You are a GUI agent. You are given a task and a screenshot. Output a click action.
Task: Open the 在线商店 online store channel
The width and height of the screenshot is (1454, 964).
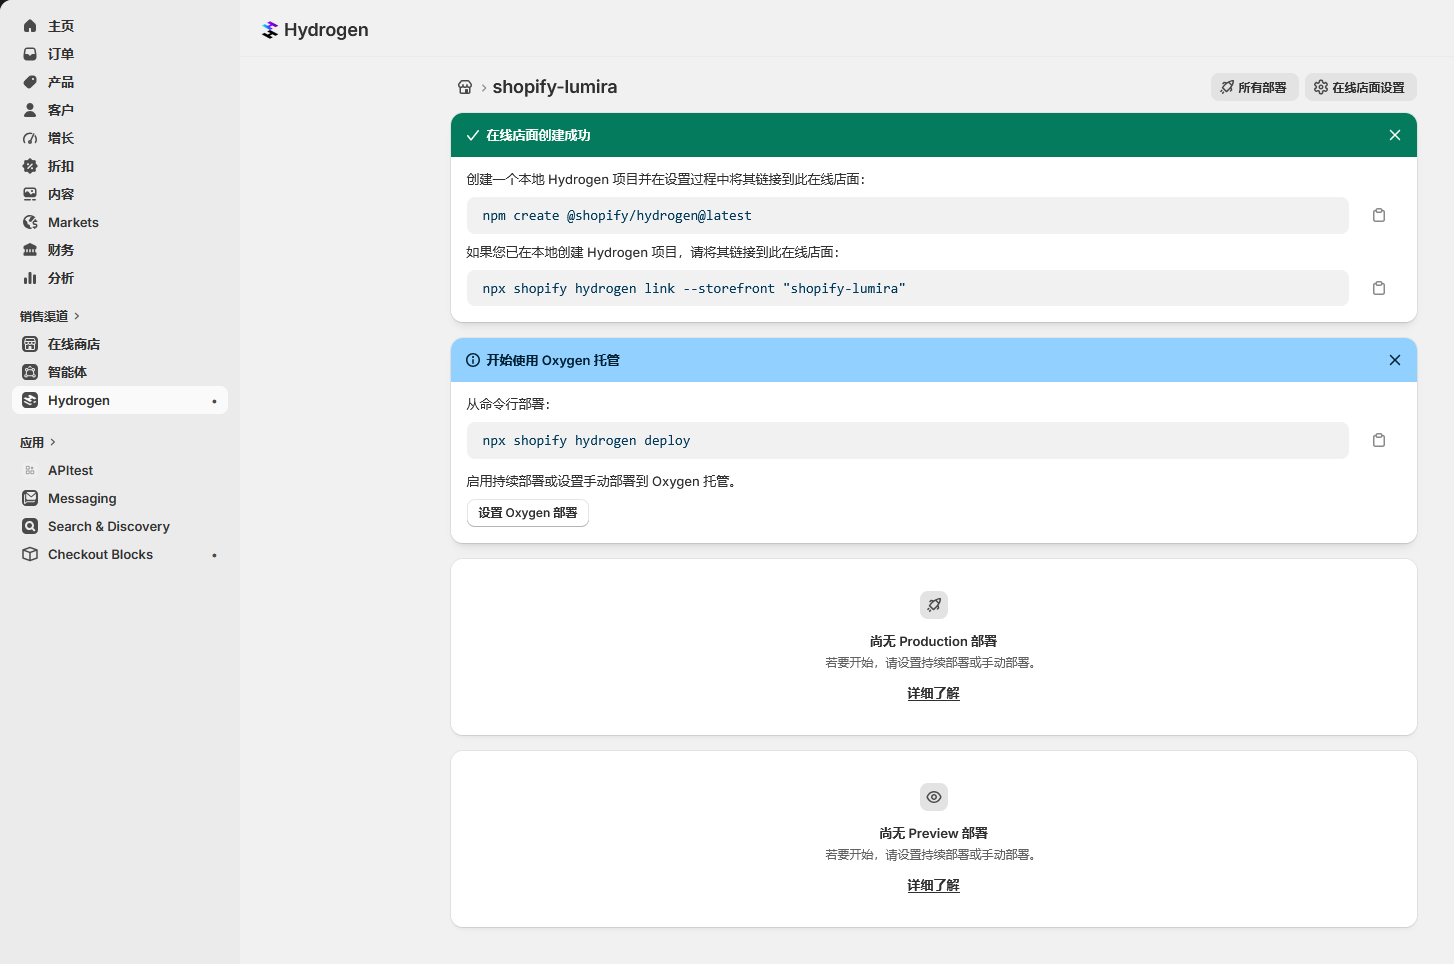tap(120, 344)
